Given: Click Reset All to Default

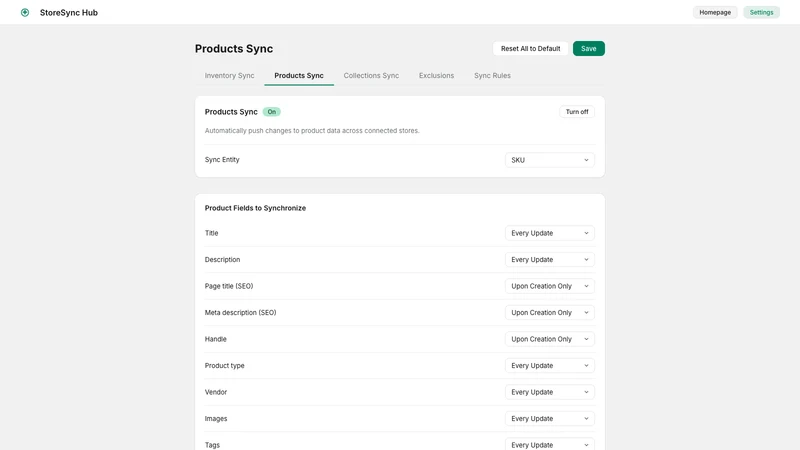Looking at the screenshot, I should [530, 48].
